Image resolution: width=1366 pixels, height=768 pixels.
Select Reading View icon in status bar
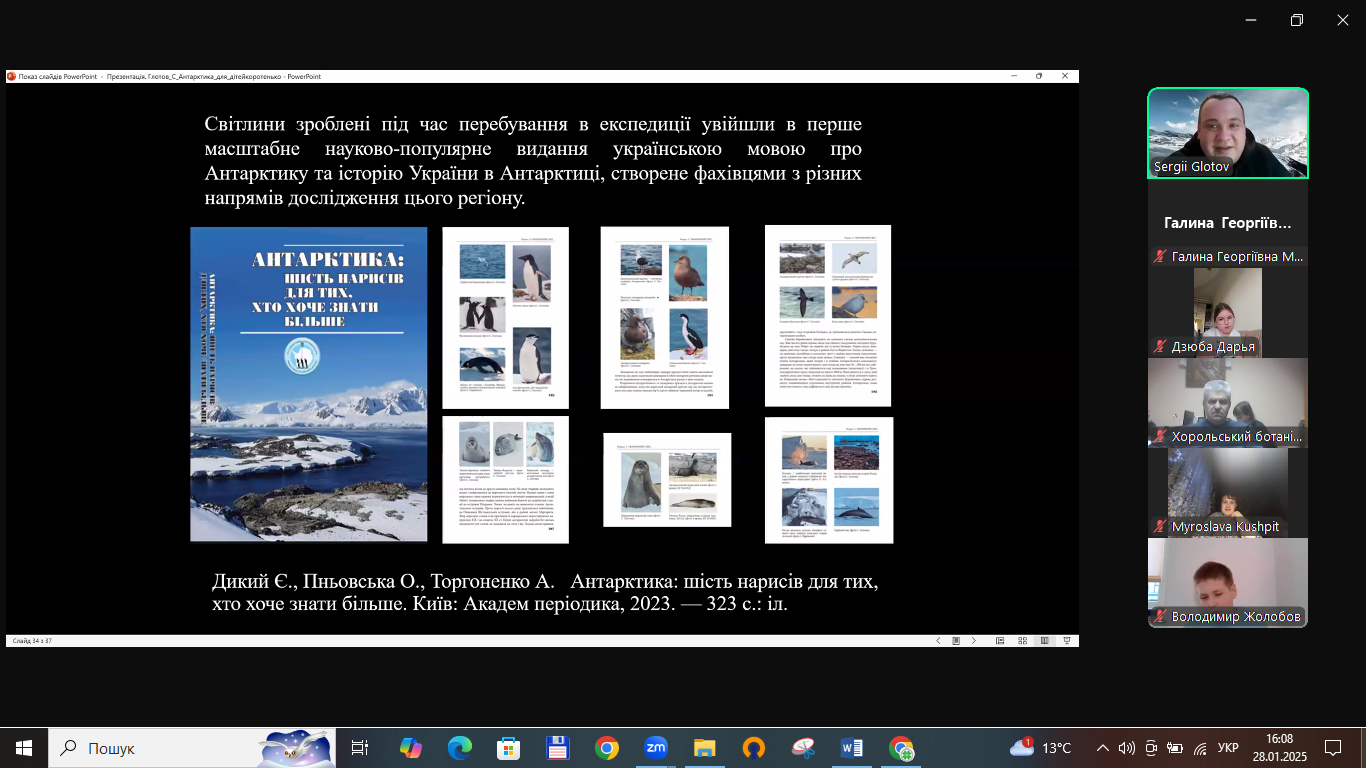coord(1045,641)
